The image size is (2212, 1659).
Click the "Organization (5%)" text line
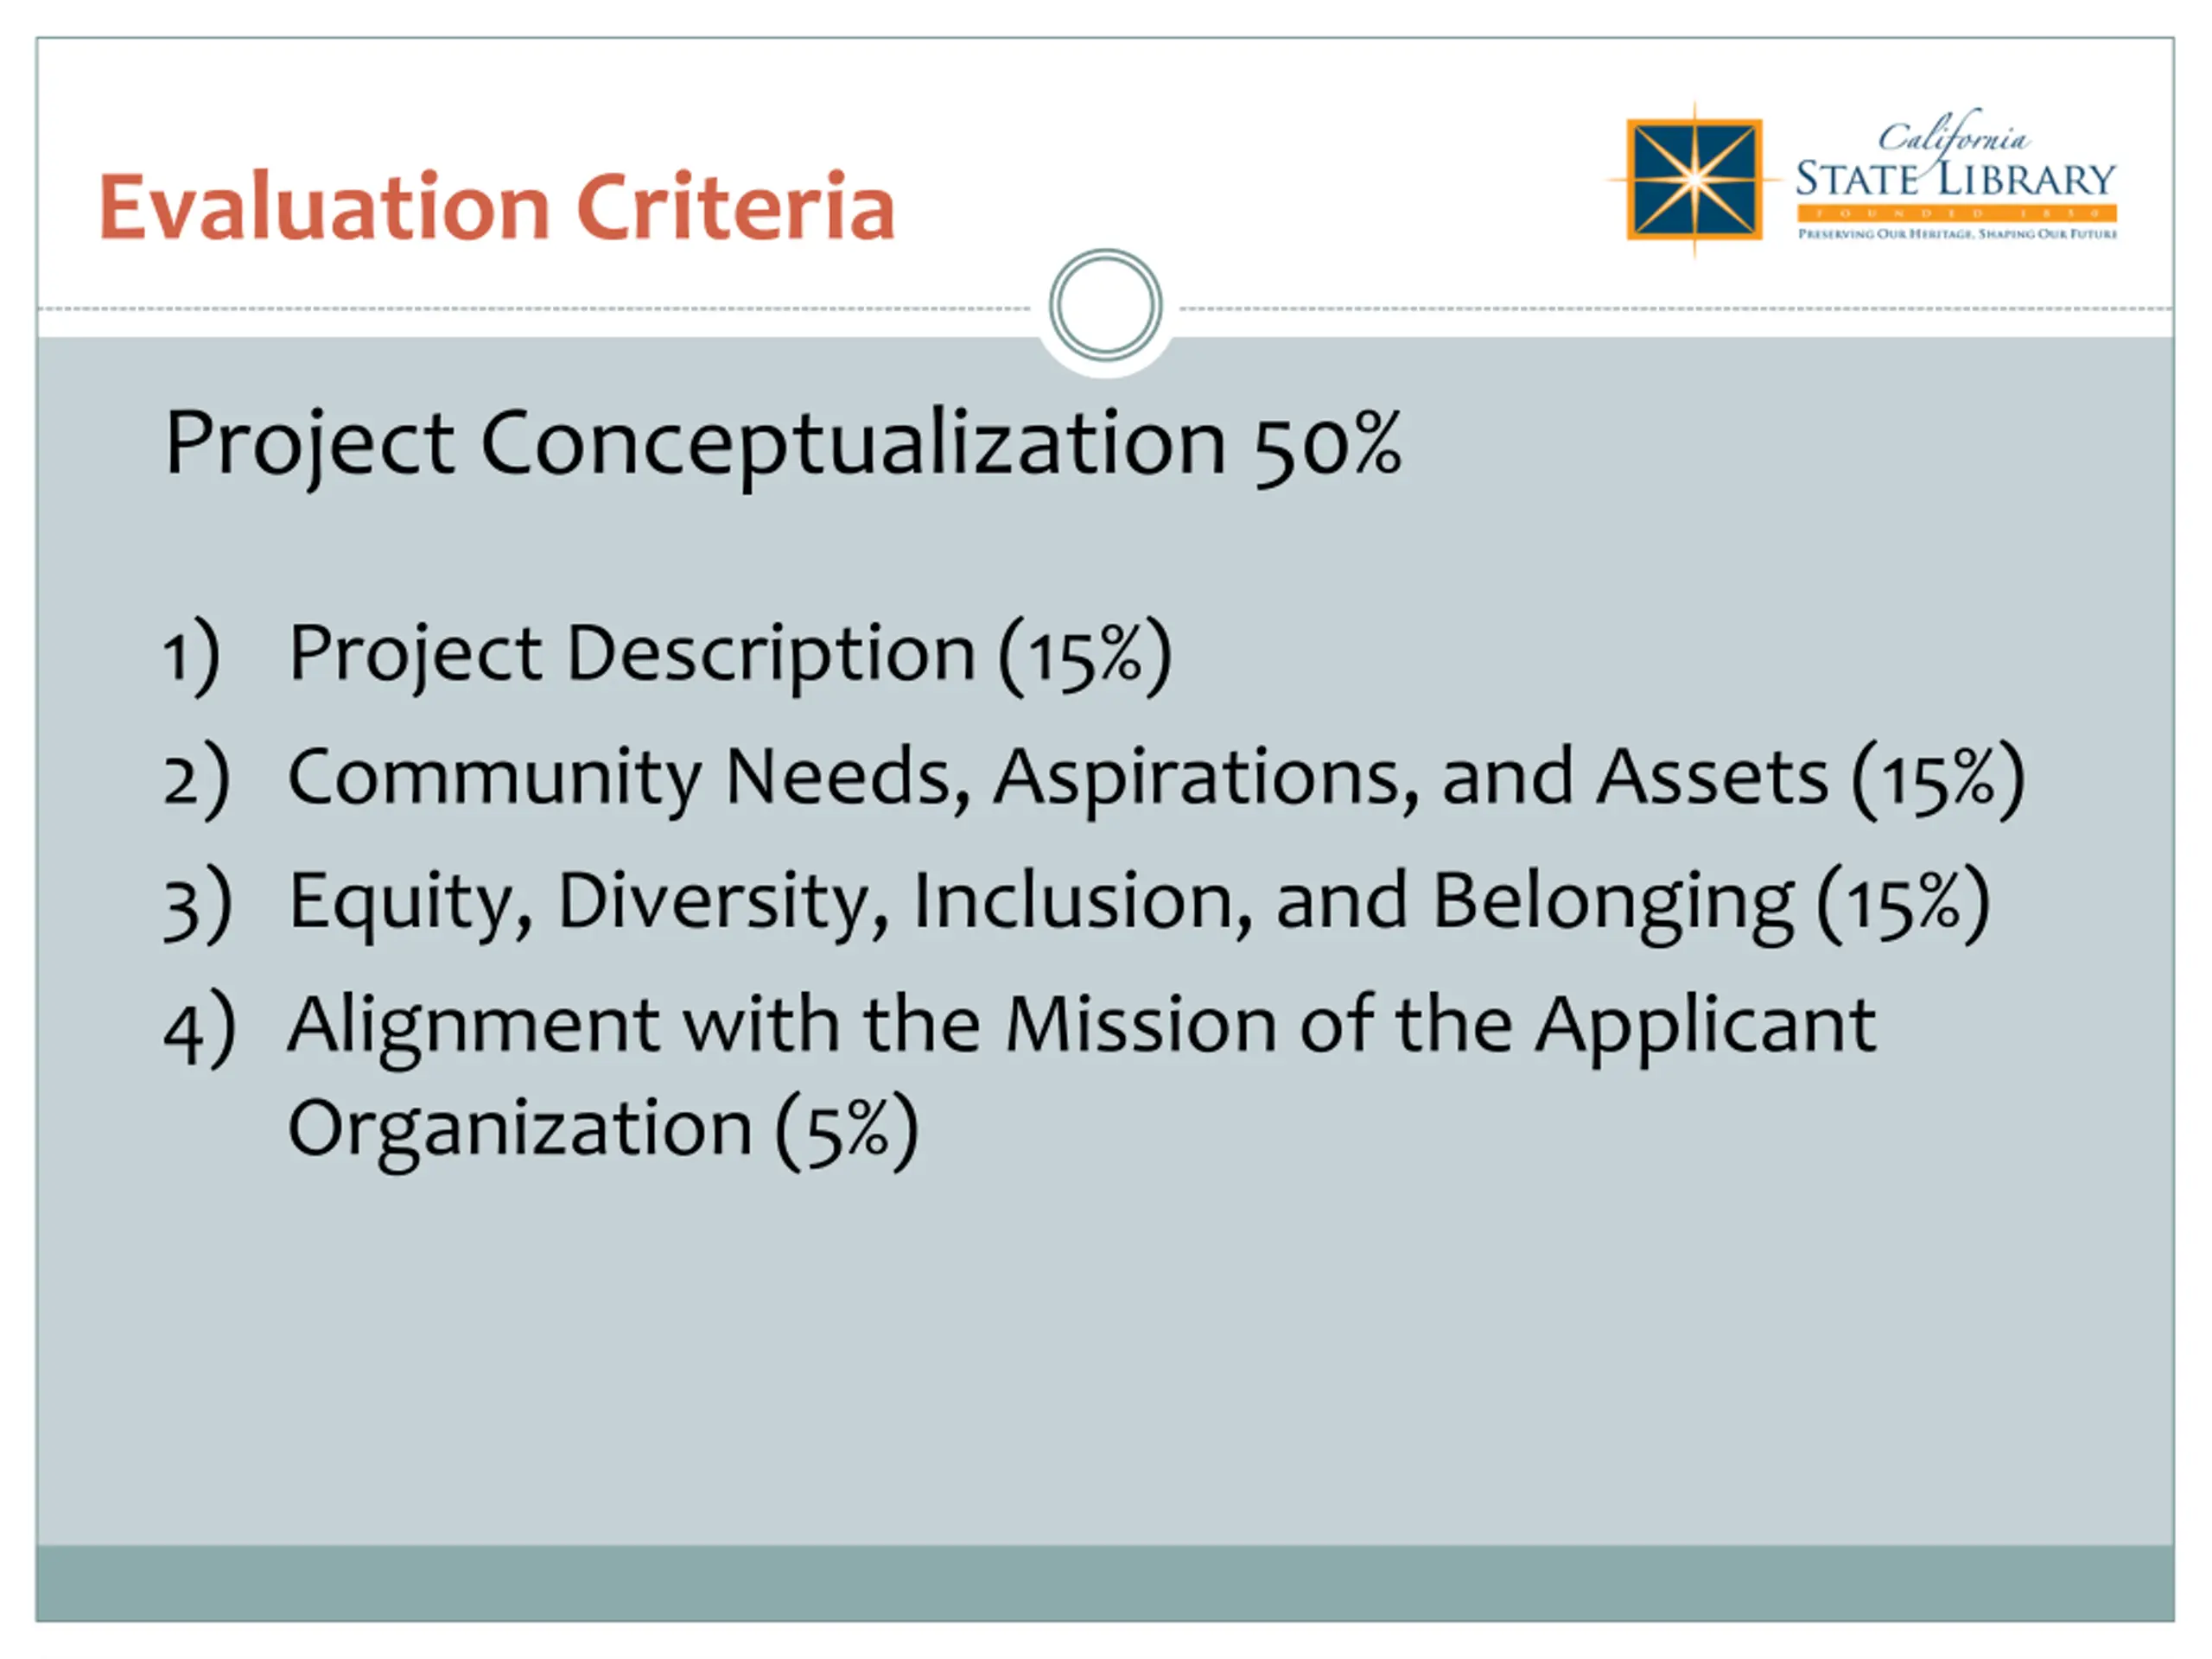click(x=603, y=1130)
